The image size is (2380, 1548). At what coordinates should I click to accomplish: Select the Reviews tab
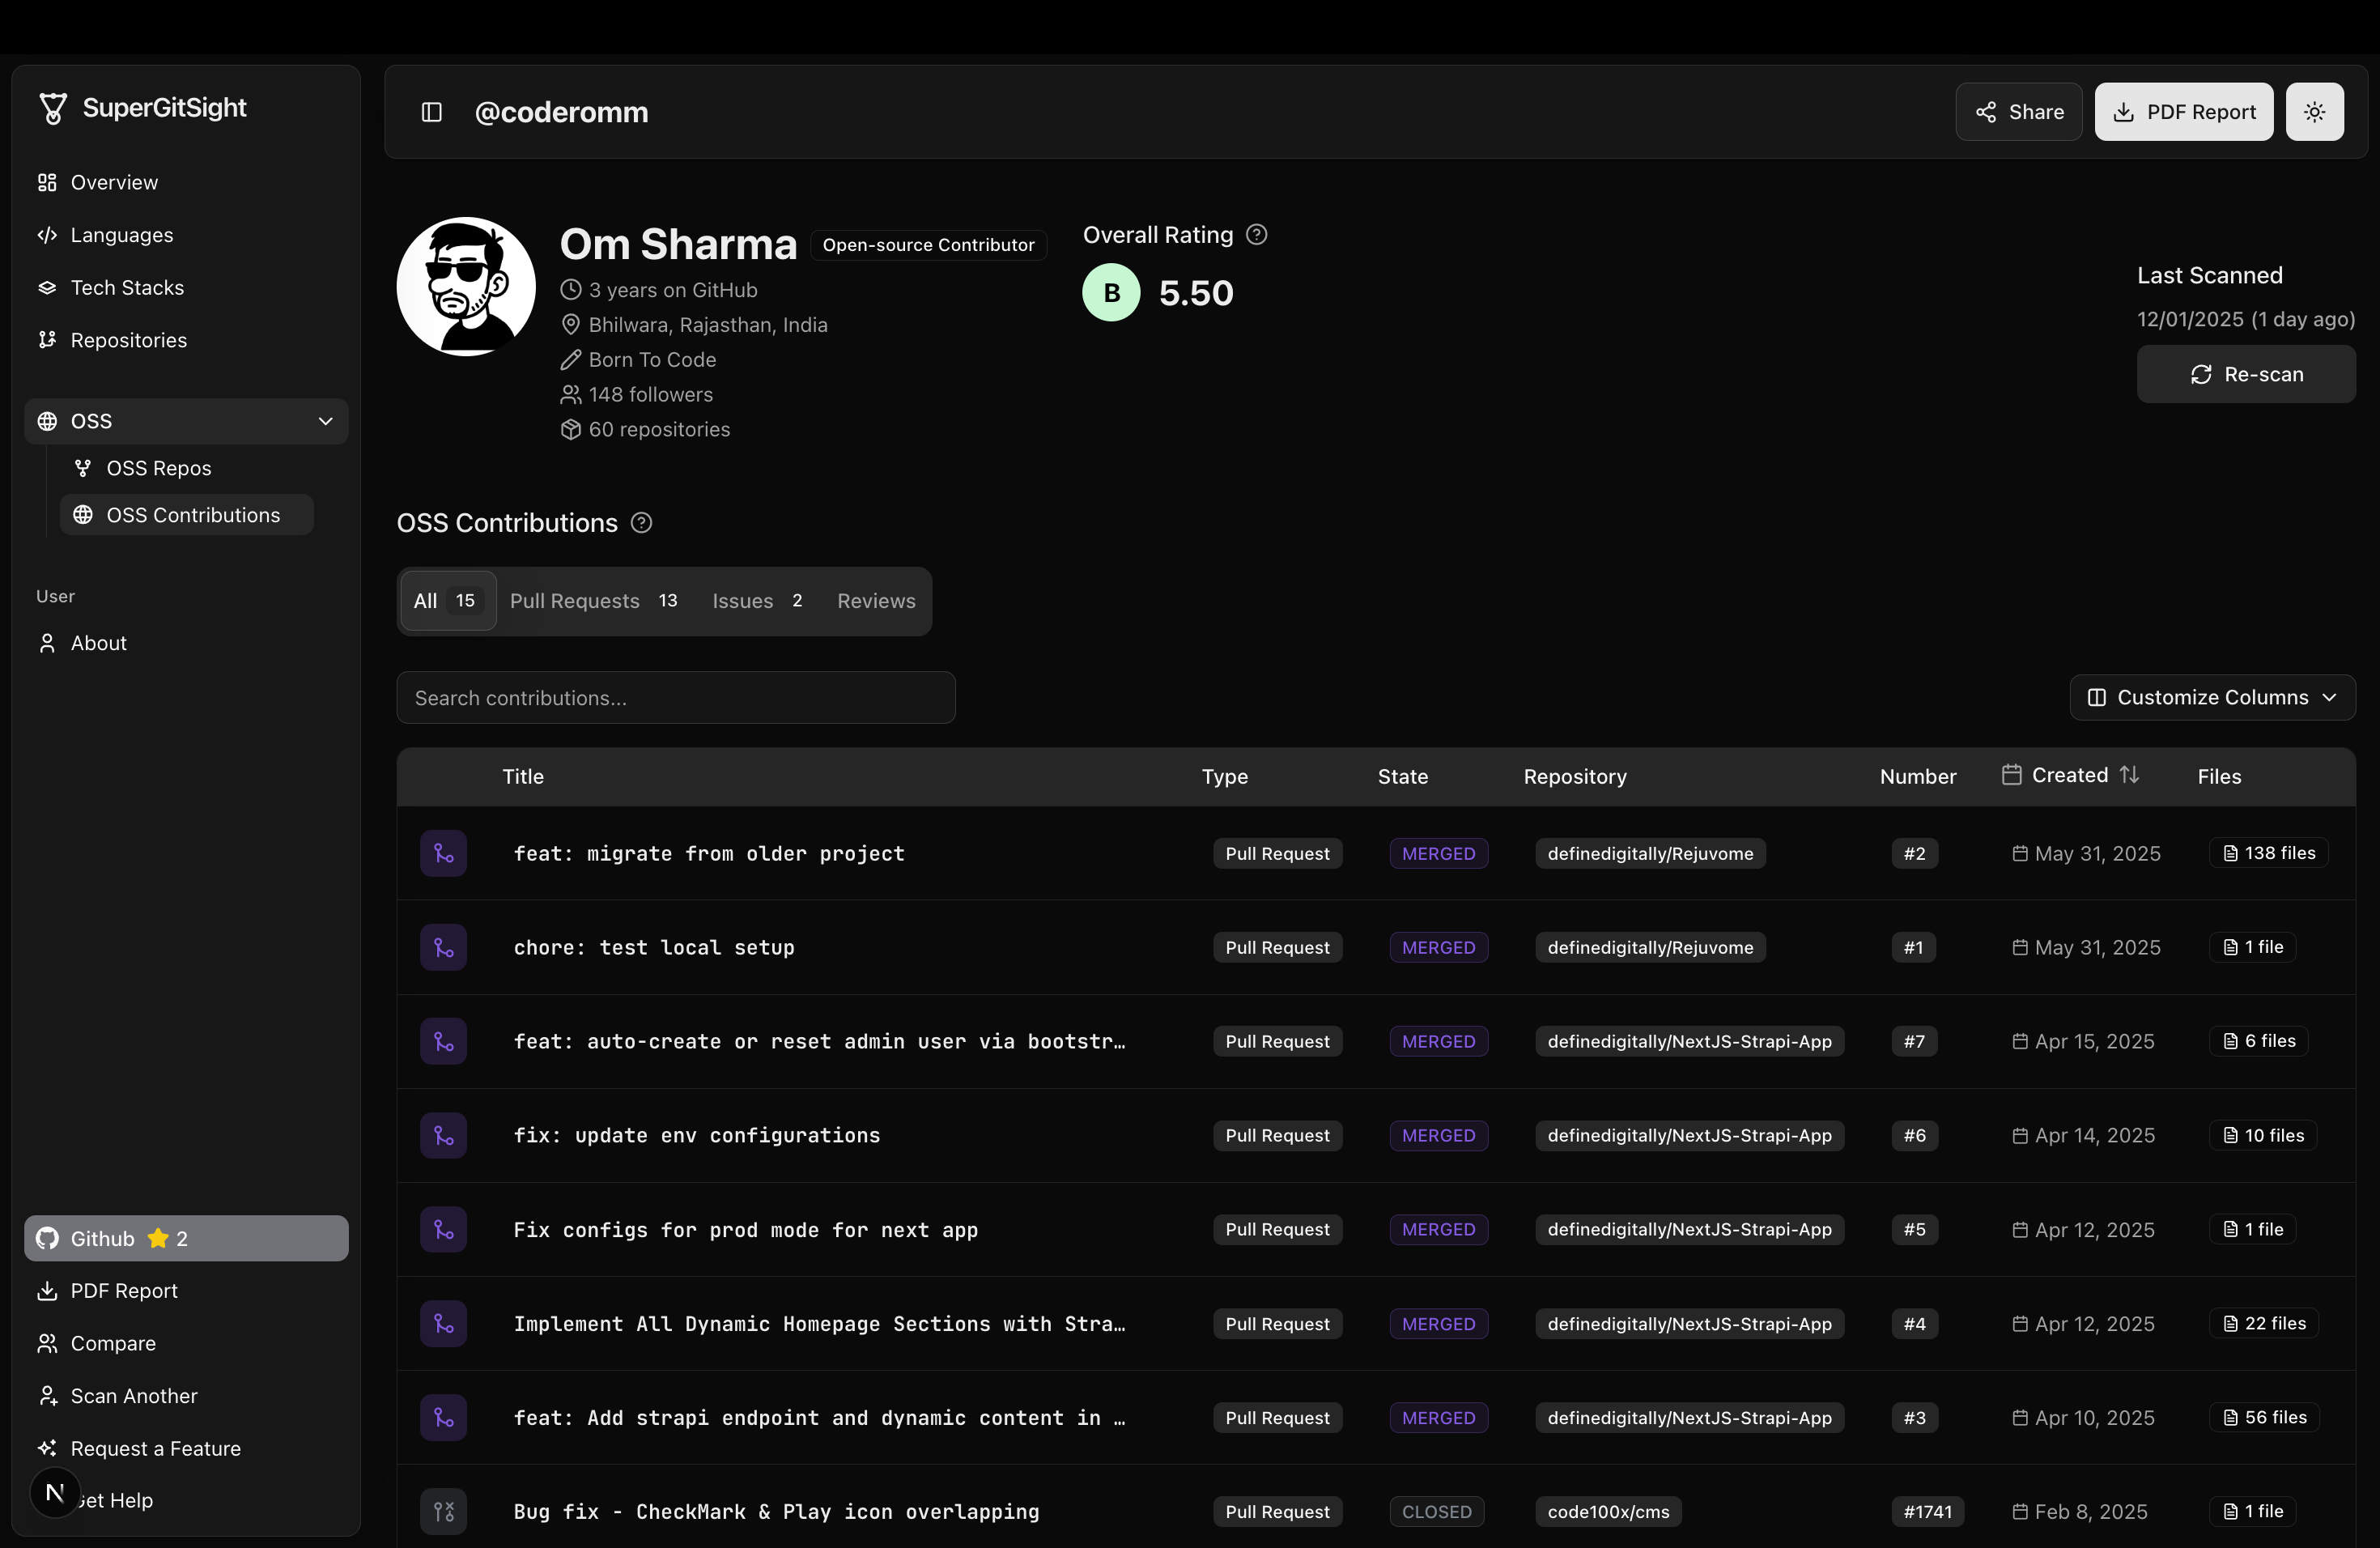(x=876, y=601)
